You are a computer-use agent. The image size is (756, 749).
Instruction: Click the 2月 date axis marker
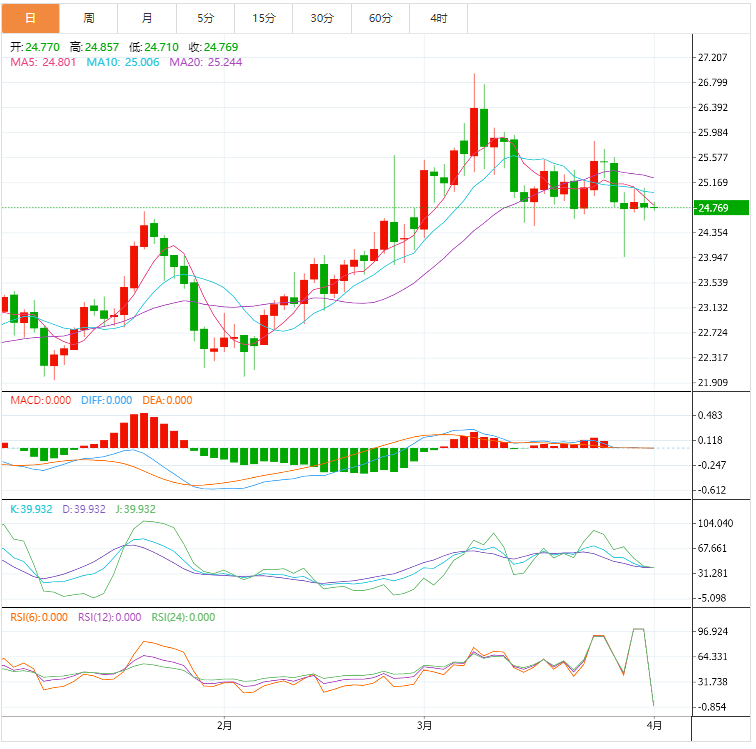click(x=224, y=724)
